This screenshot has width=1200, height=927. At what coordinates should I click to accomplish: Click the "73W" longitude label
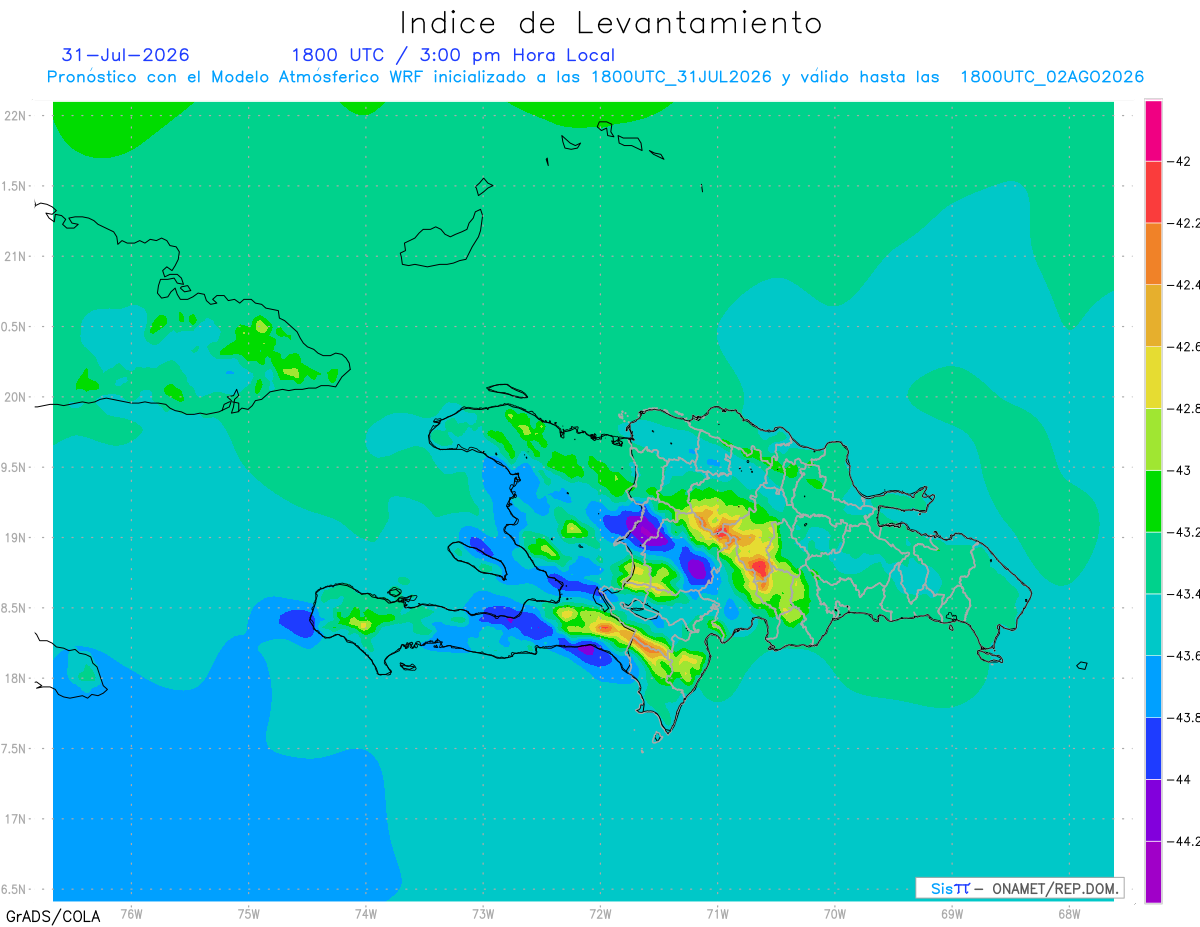coord(483,913)
